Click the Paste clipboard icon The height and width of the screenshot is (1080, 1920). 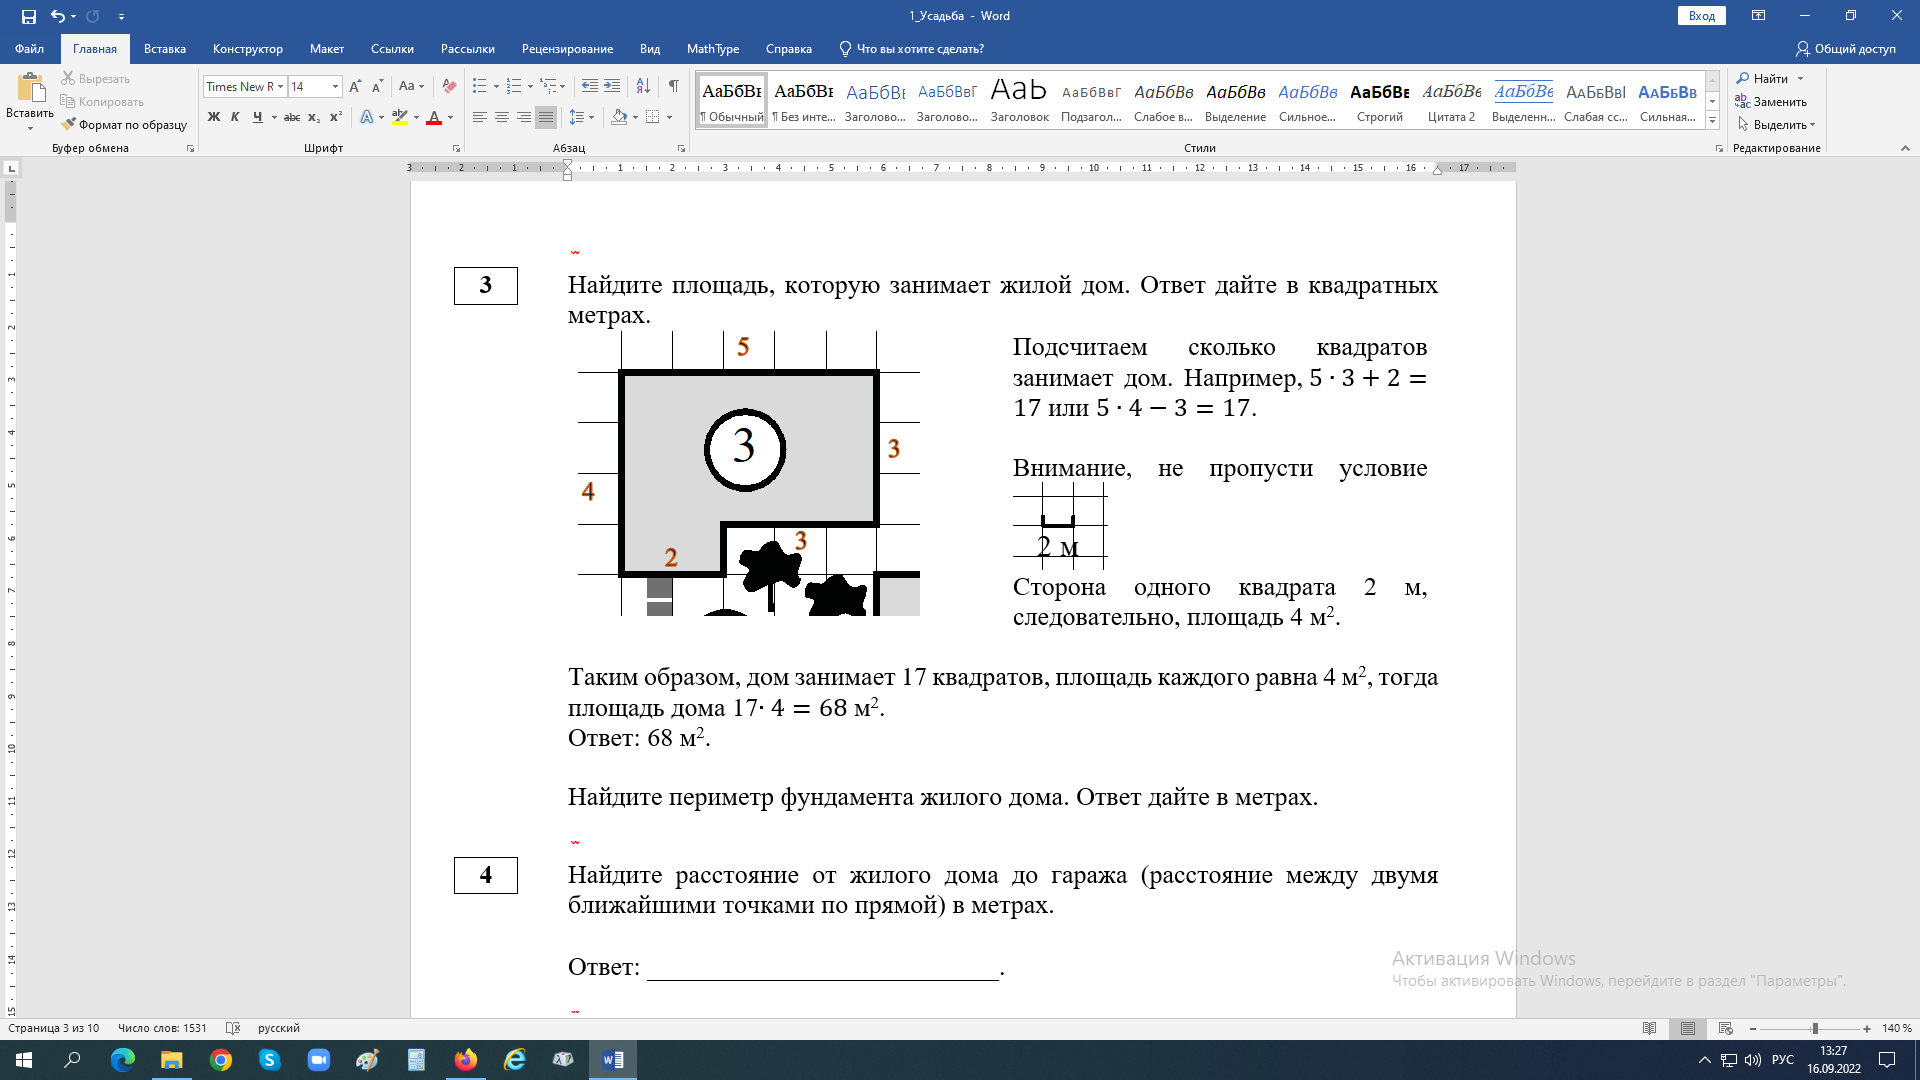pyautogui.click(x=30, y=89)
